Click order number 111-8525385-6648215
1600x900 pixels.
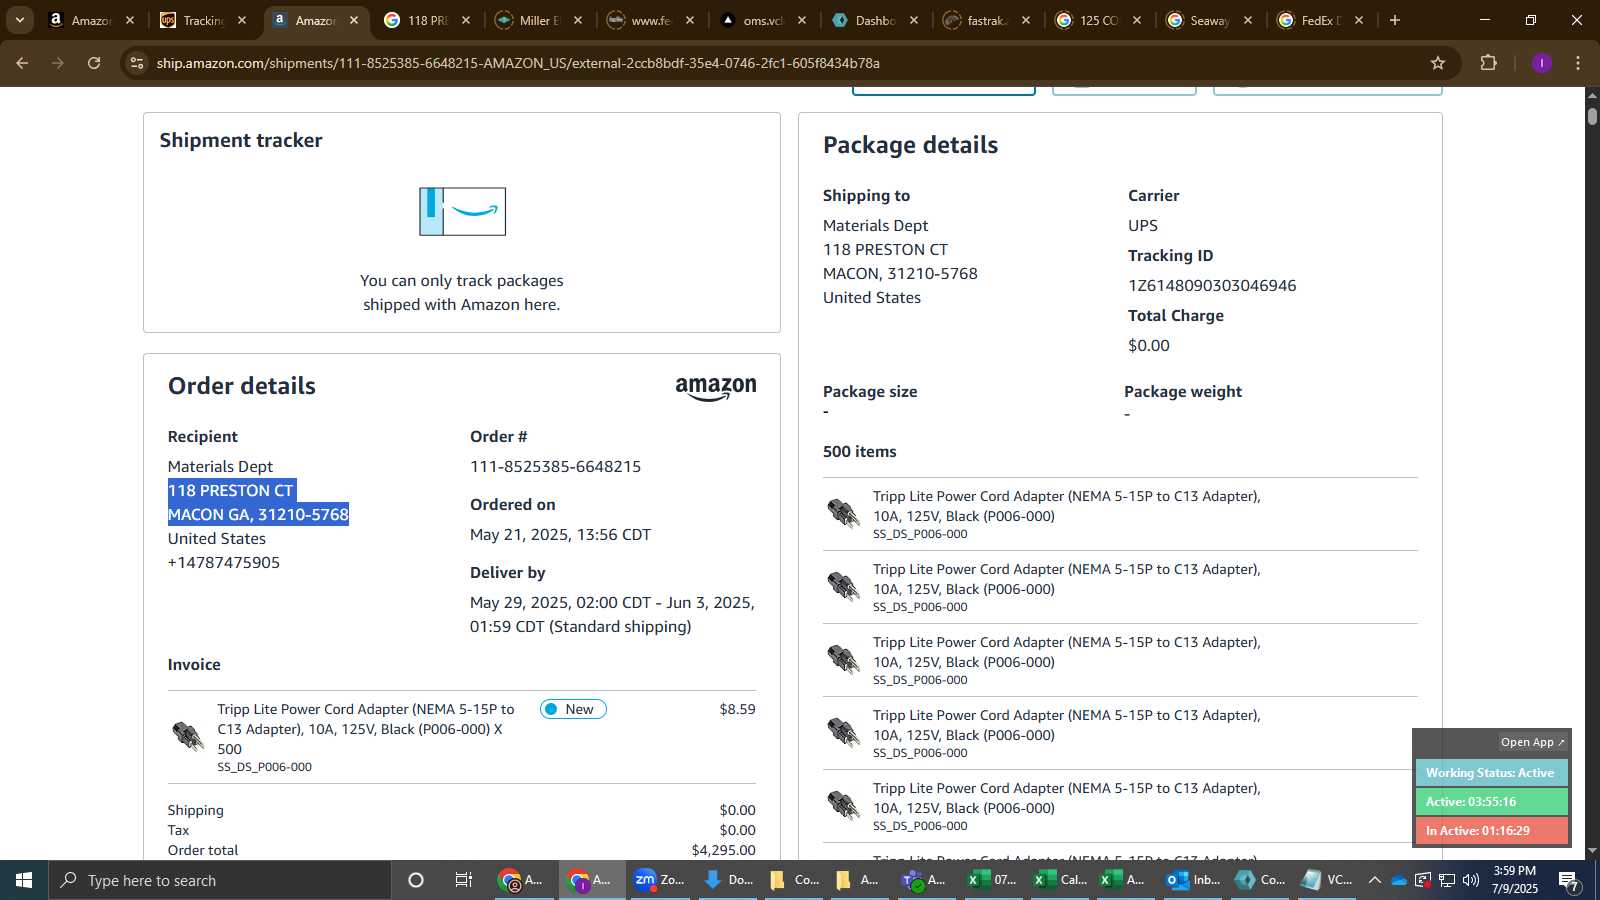pos(556,466)
